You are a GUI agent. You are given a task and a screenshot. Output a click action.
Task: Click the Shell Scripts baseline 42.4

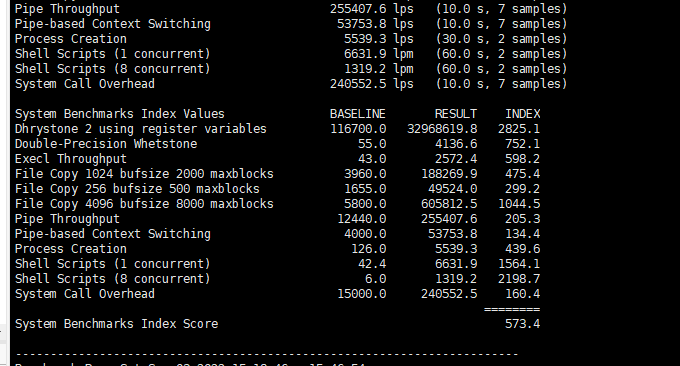[372, 264]
